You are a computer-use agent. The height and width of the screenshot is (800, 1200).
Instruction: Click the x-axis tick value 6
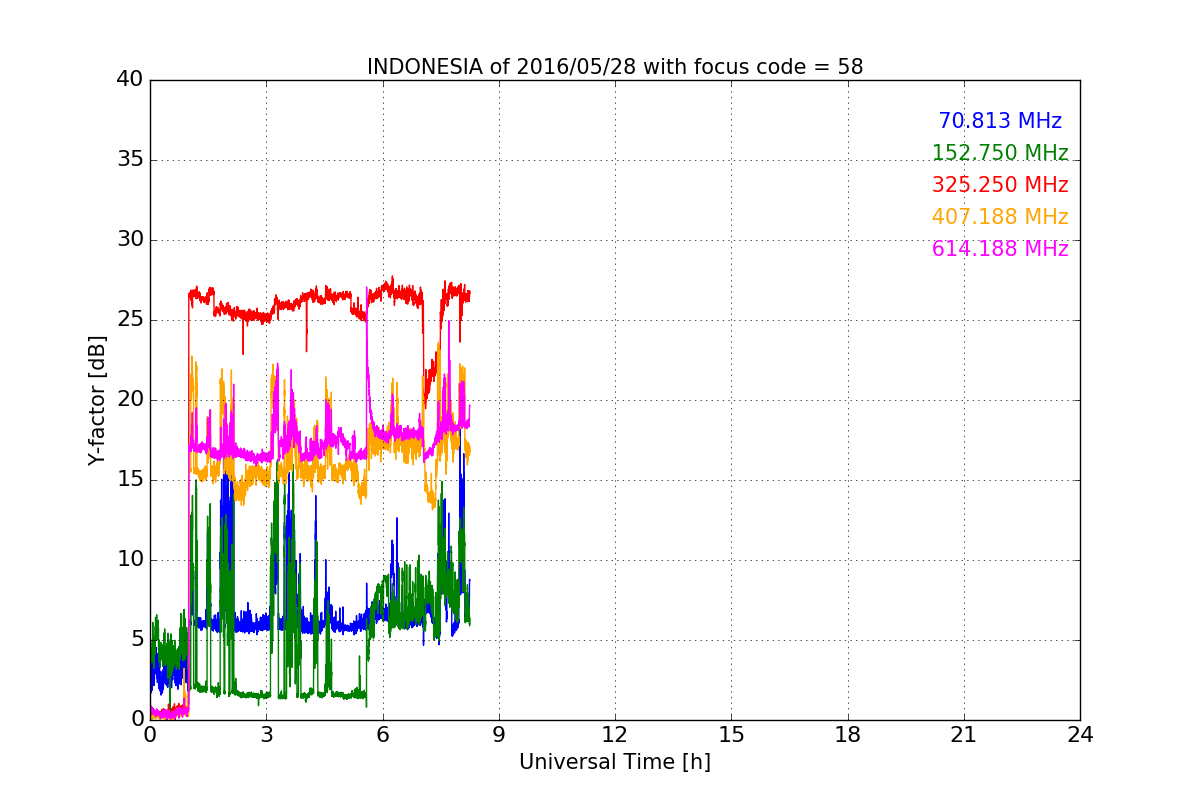(x=383, y=735)
